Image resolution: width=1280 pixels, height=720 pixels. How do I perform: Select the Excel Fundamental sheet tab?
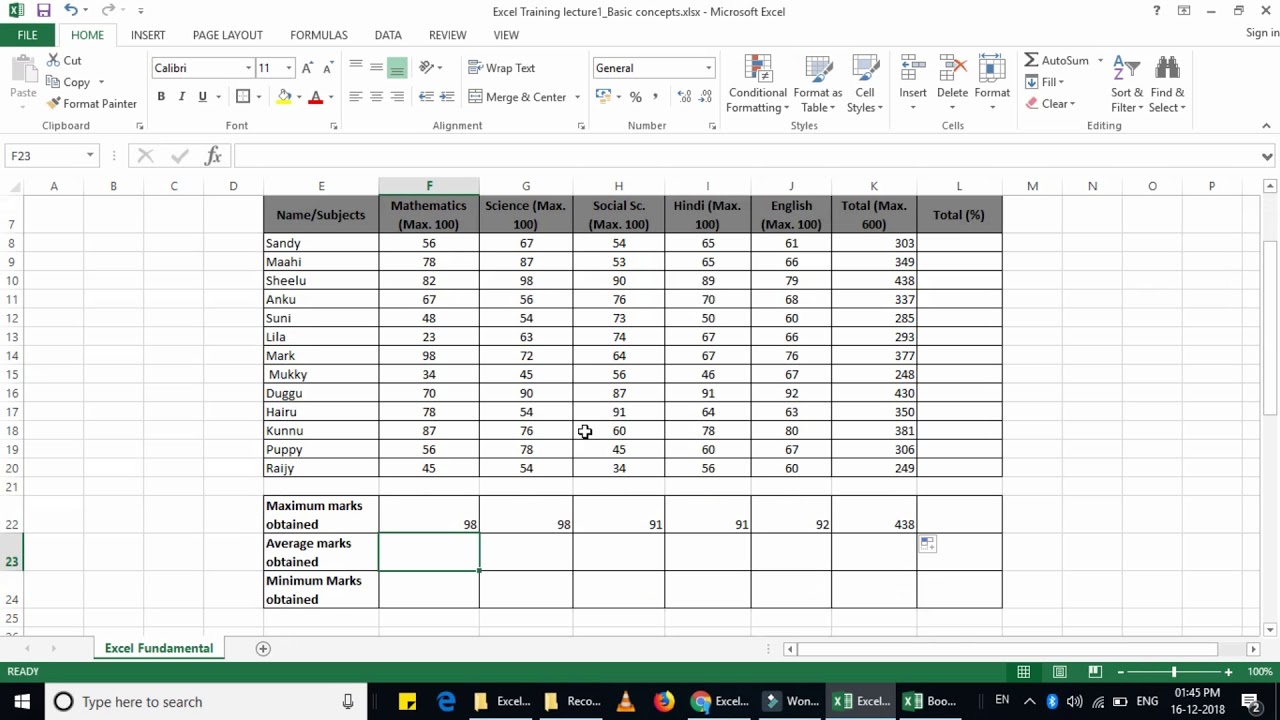(159, 648)
